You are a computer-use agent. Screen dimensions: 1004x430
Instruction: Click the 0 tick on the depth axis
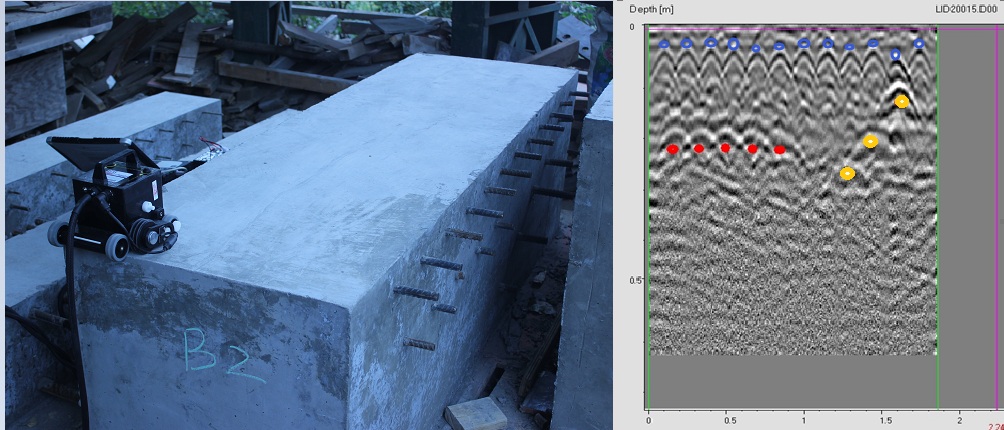[632, 27]
